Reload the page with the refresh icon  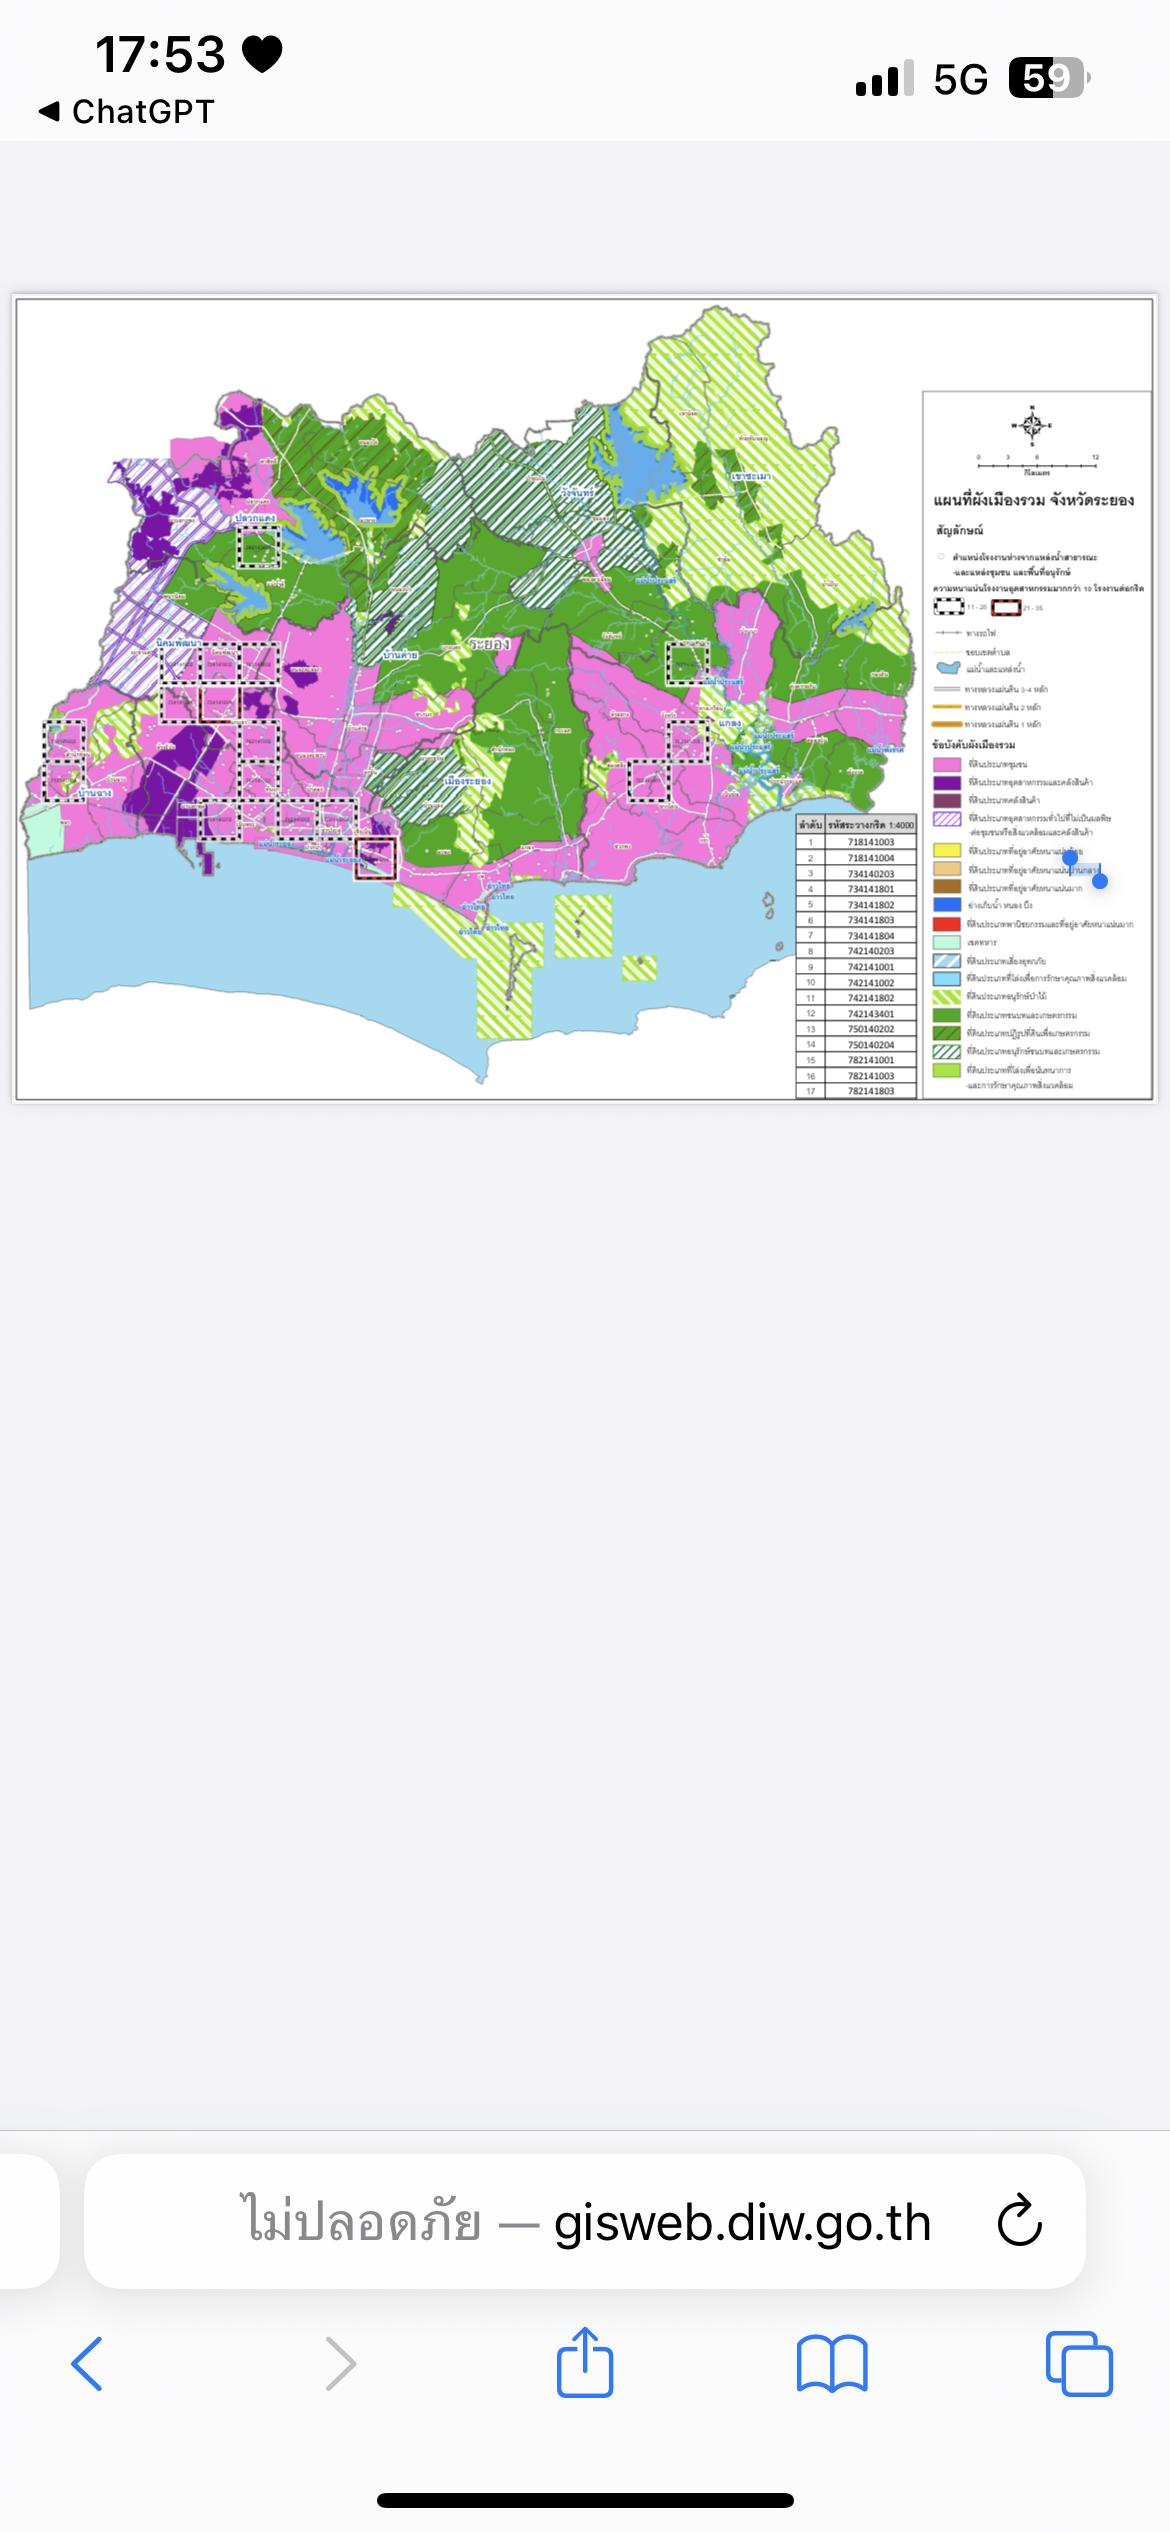coord(1020,2221)
